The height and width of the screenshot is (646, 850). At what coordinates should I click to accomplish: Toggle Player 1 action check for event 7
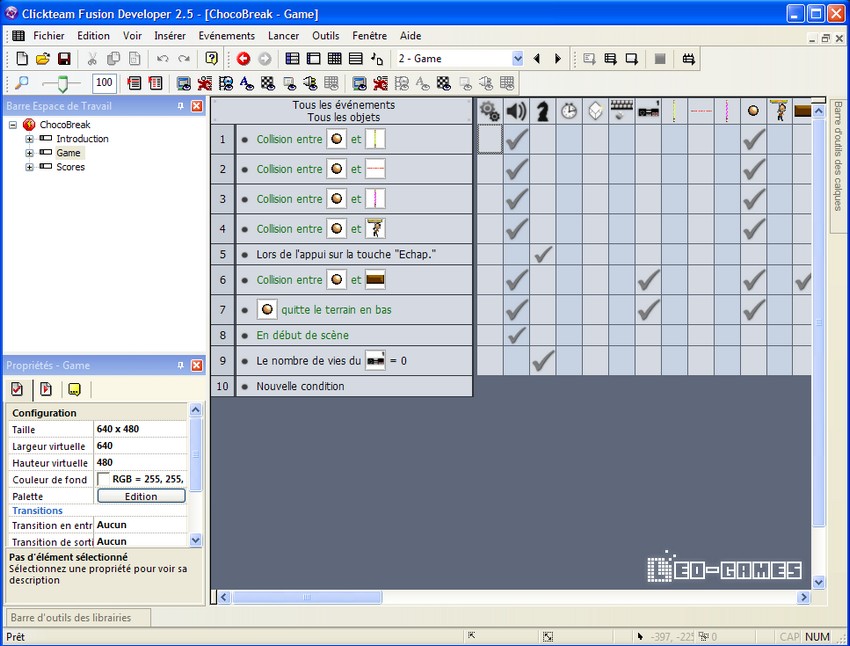point(648,309)
